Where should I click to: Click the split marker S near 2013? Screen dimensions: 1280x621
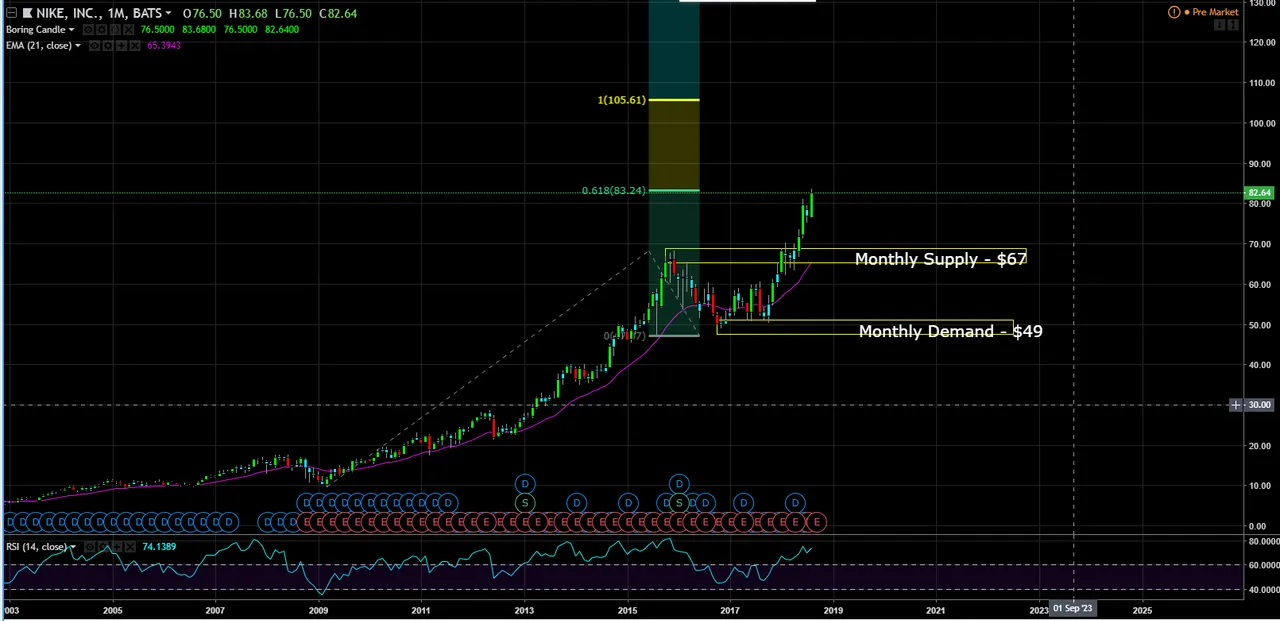(x=524, y=502)
